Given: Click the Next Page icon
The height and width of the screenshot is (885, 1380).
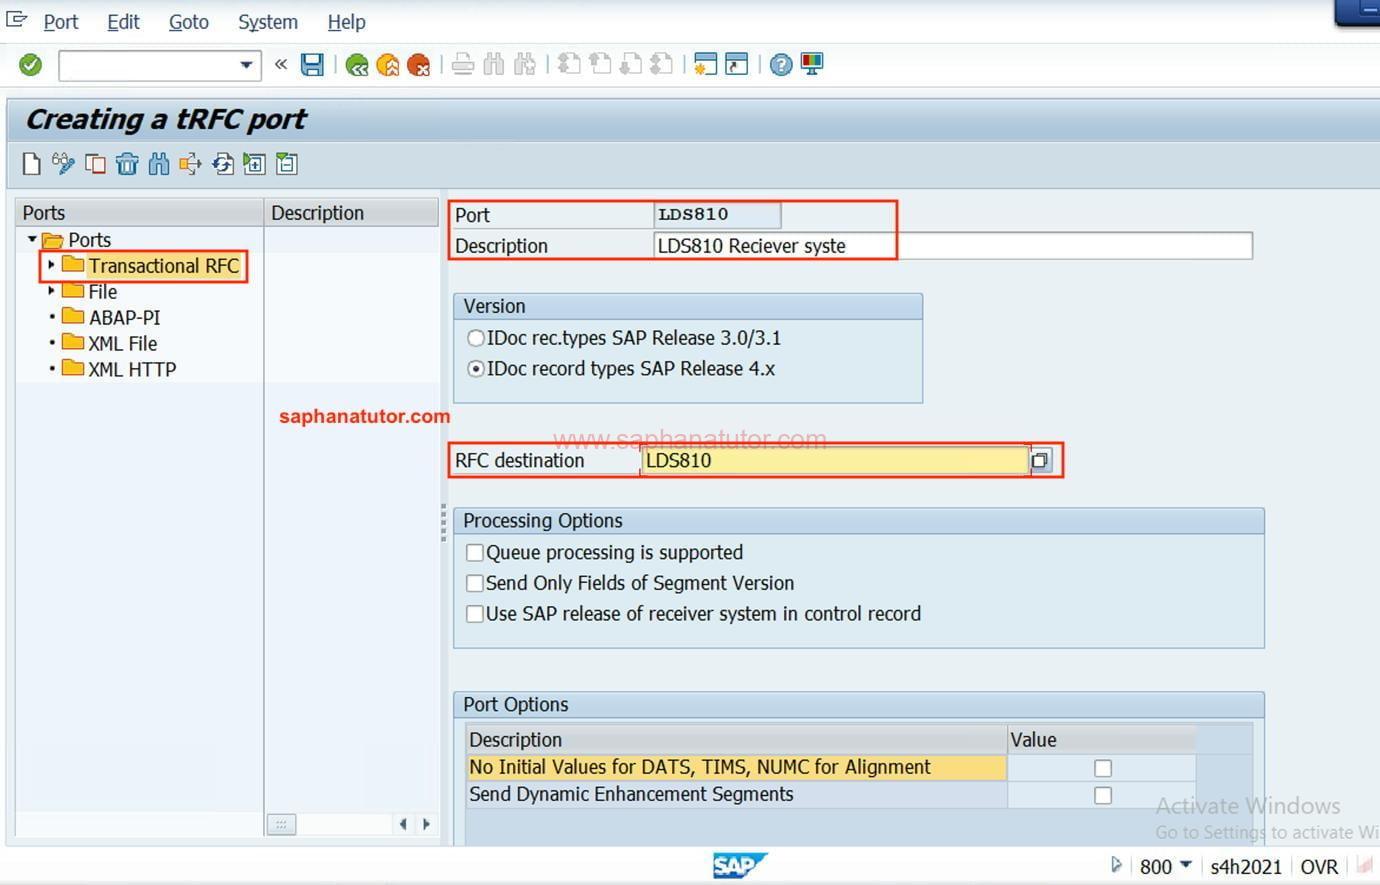Looking at the screenshot, I should [x=631, y=65].
